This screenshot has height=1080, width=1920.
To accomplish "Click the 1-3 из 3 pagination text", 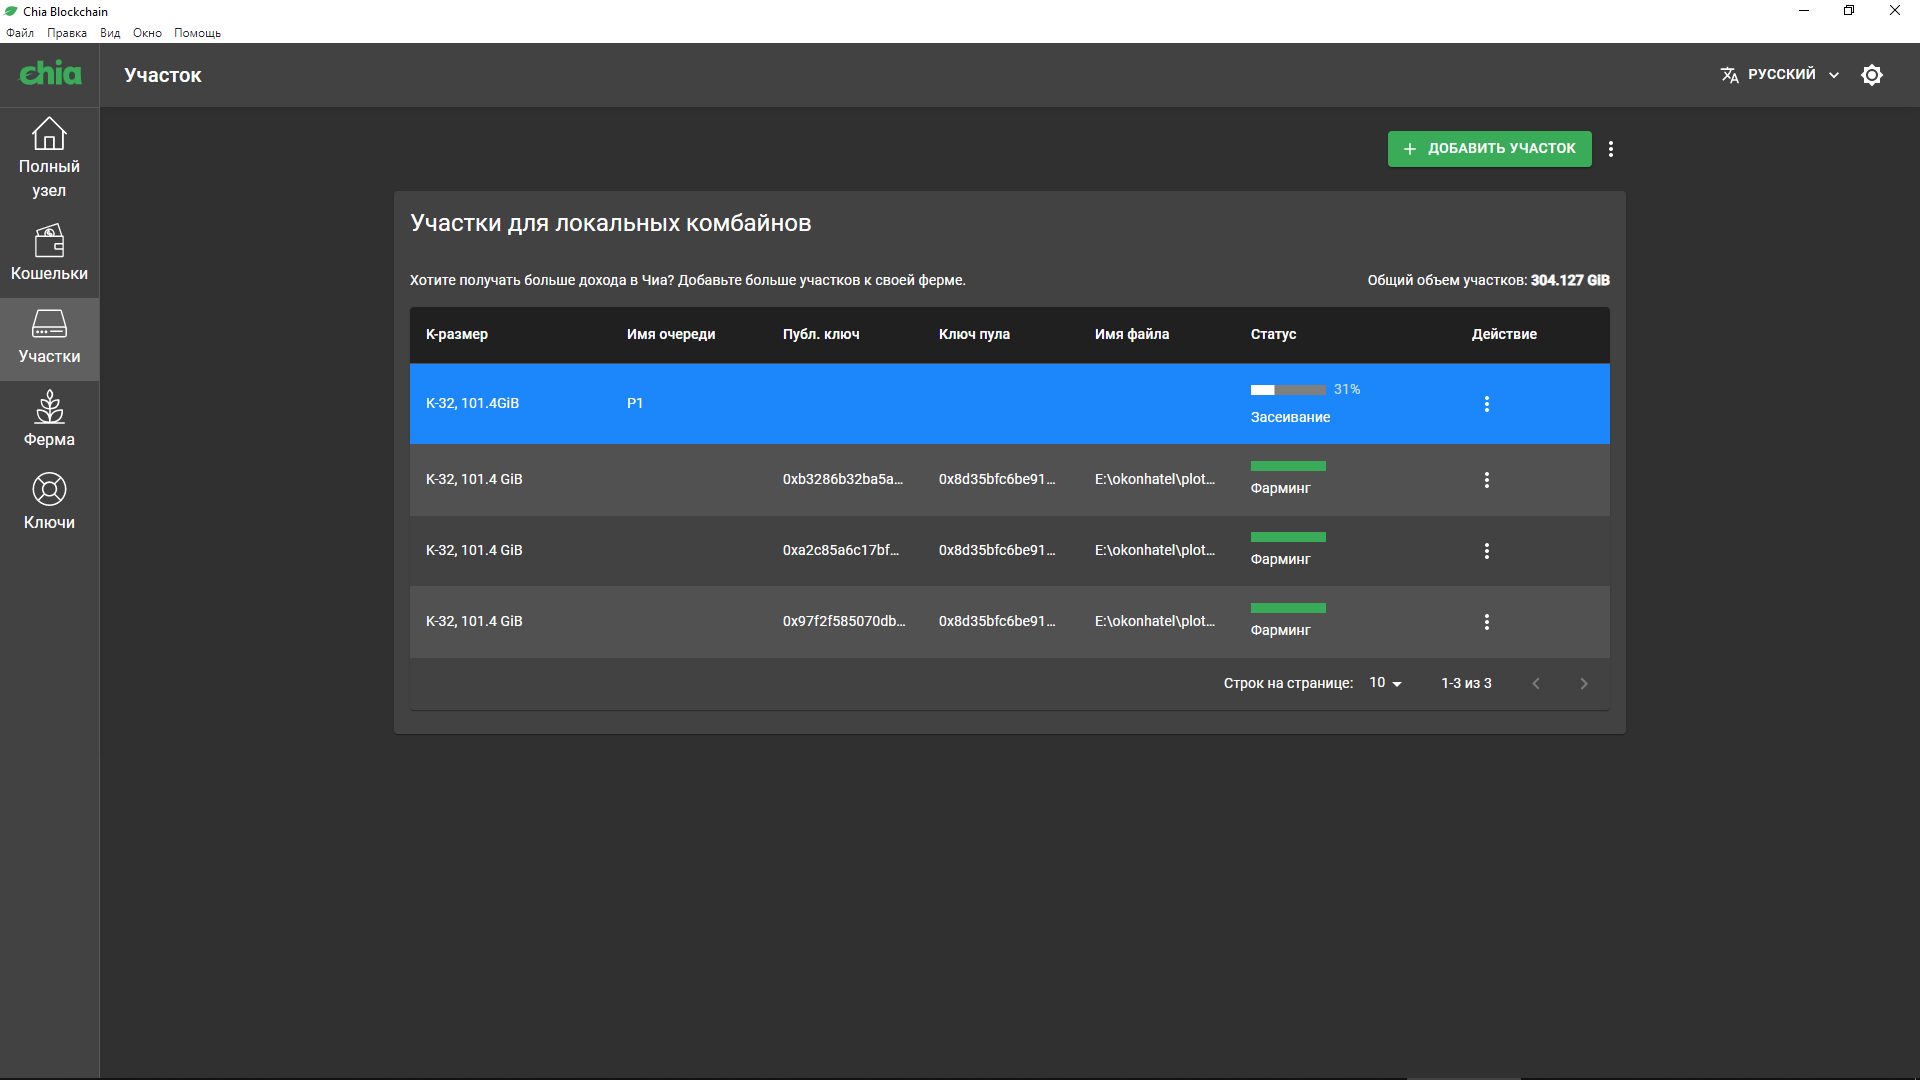I will tap(1466, 684).
